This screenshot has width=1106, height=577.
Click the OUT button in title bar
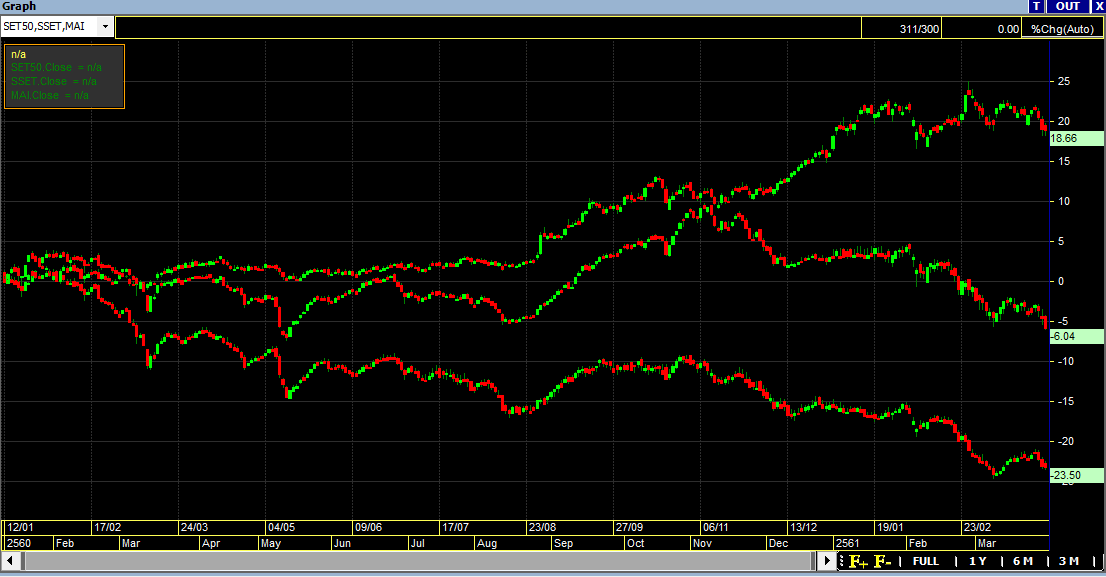click(1067, 6)
